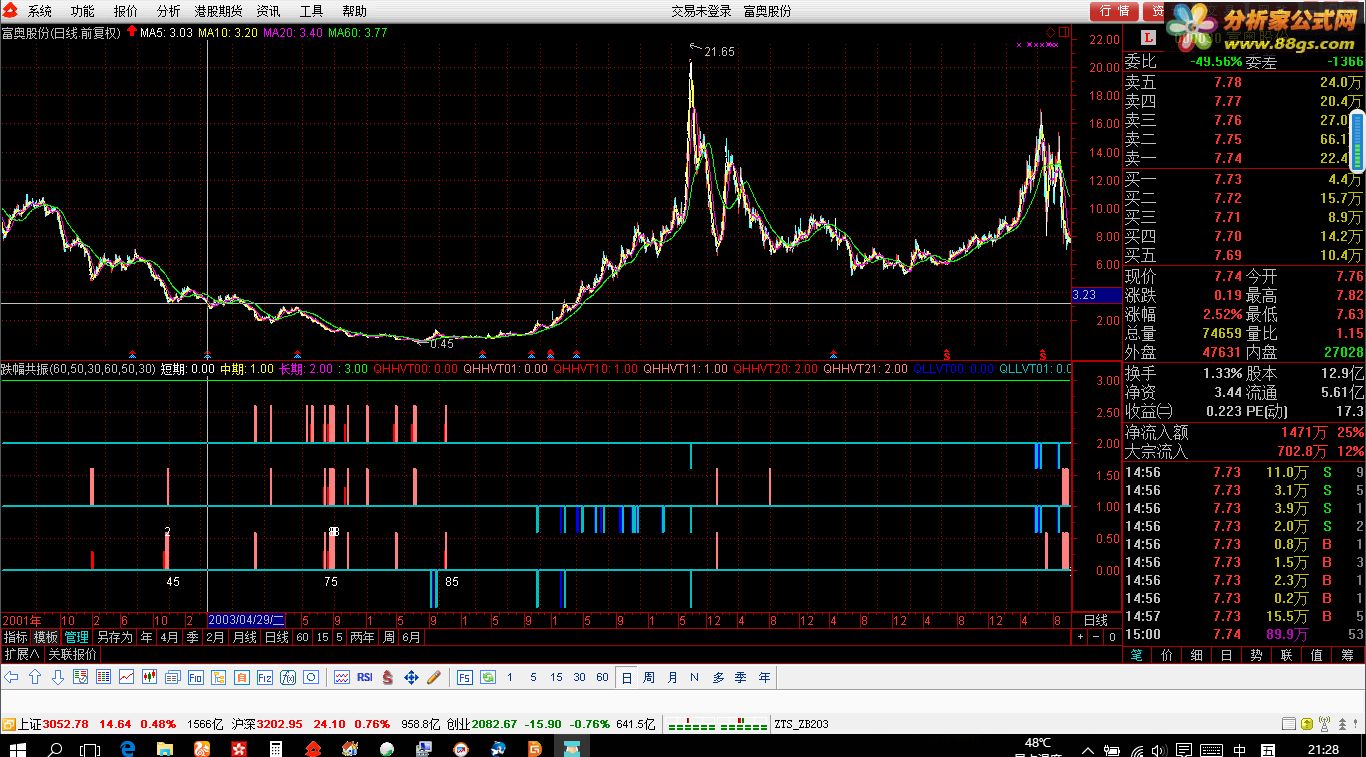Open the 资讯 menu
Screen dimensions: 1366x757
tap(268, 11)
